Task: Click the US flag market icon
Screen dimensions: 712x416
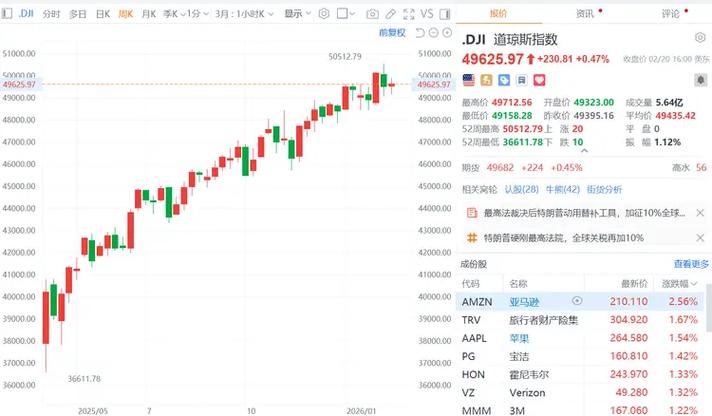Action: point(469,80)
